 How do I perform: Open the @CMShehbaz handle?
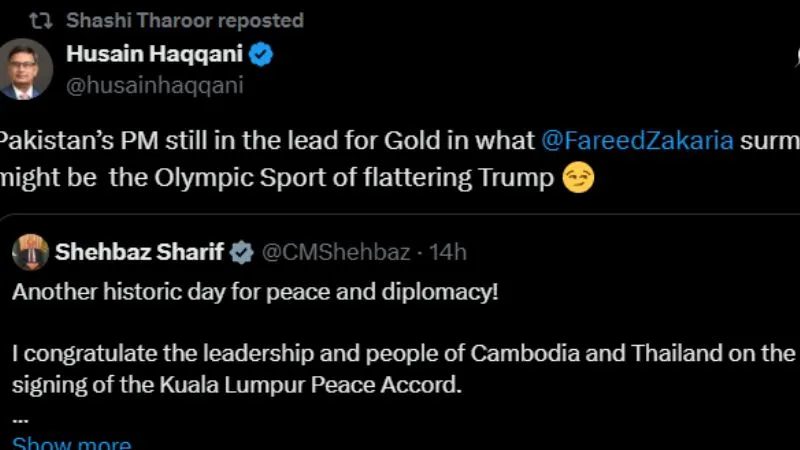pyautogui.click(x=335, y=252)
